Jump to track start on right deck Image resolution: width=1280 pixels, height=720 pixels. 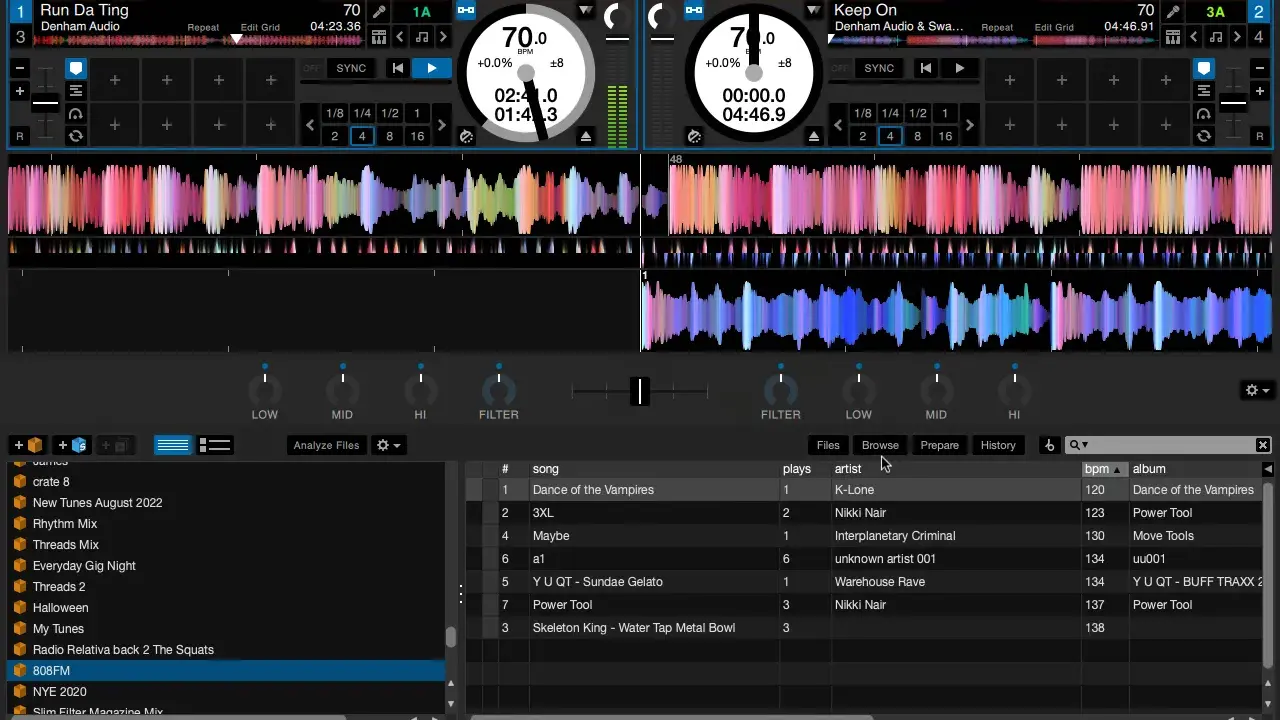click(926, 68)
